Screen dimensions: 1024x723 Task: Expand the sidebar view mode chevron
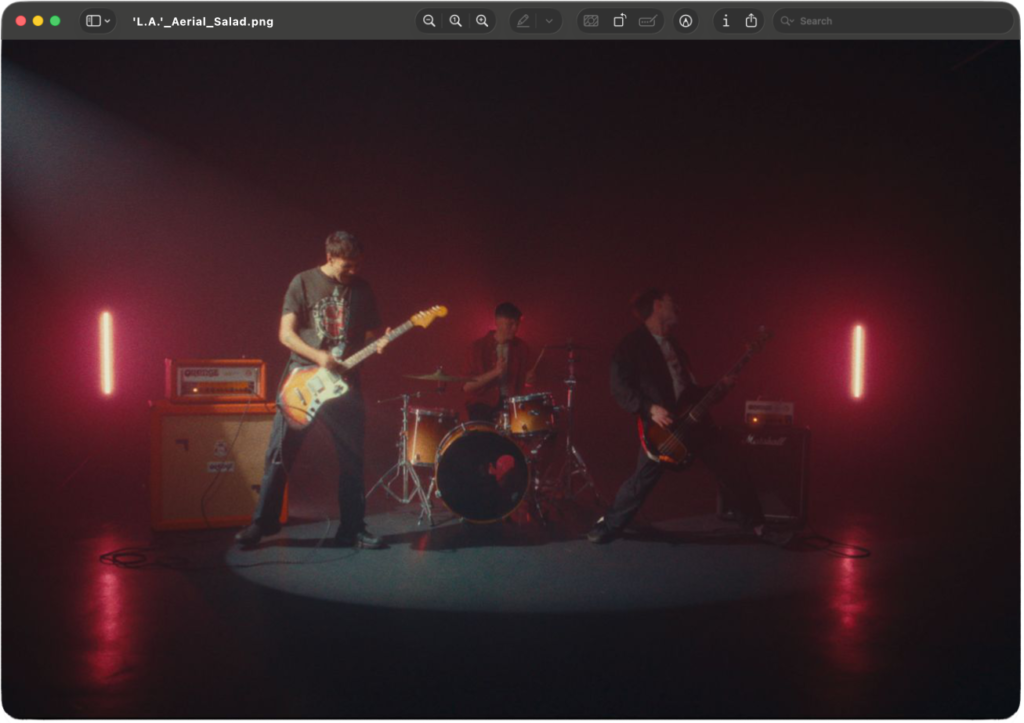(x=107, y=21)
